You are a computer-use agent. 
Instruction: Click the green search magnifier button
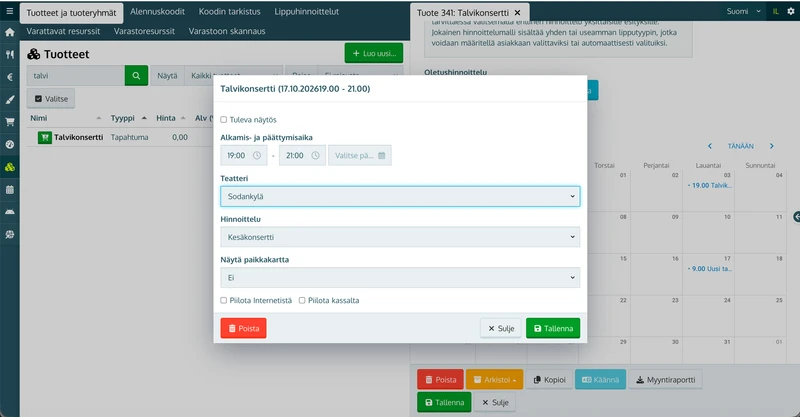point(136,76)
